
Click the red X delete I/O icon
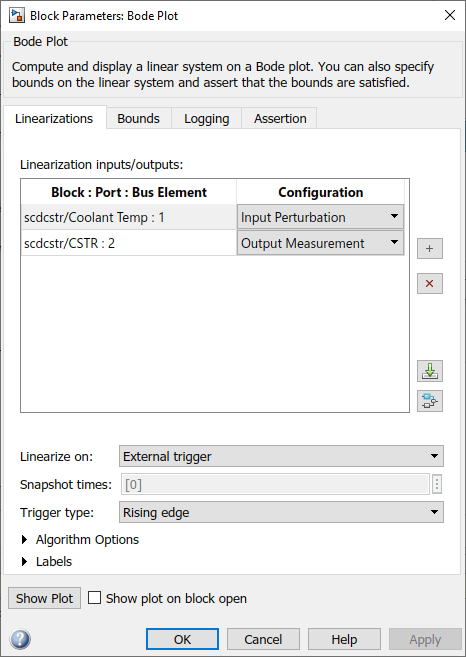[x=430, y=284]
